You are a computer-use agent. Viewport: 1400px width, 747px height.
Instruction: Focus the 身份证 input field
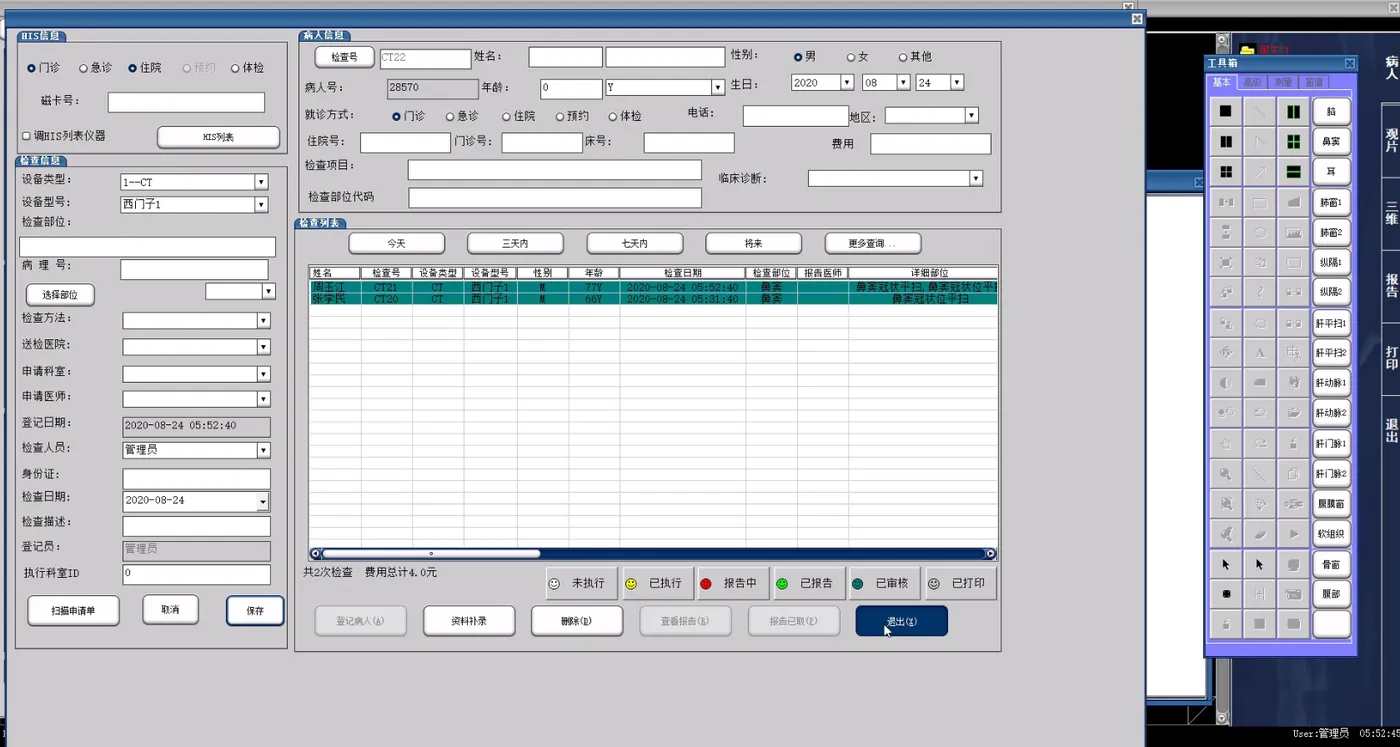coord(196,478)
